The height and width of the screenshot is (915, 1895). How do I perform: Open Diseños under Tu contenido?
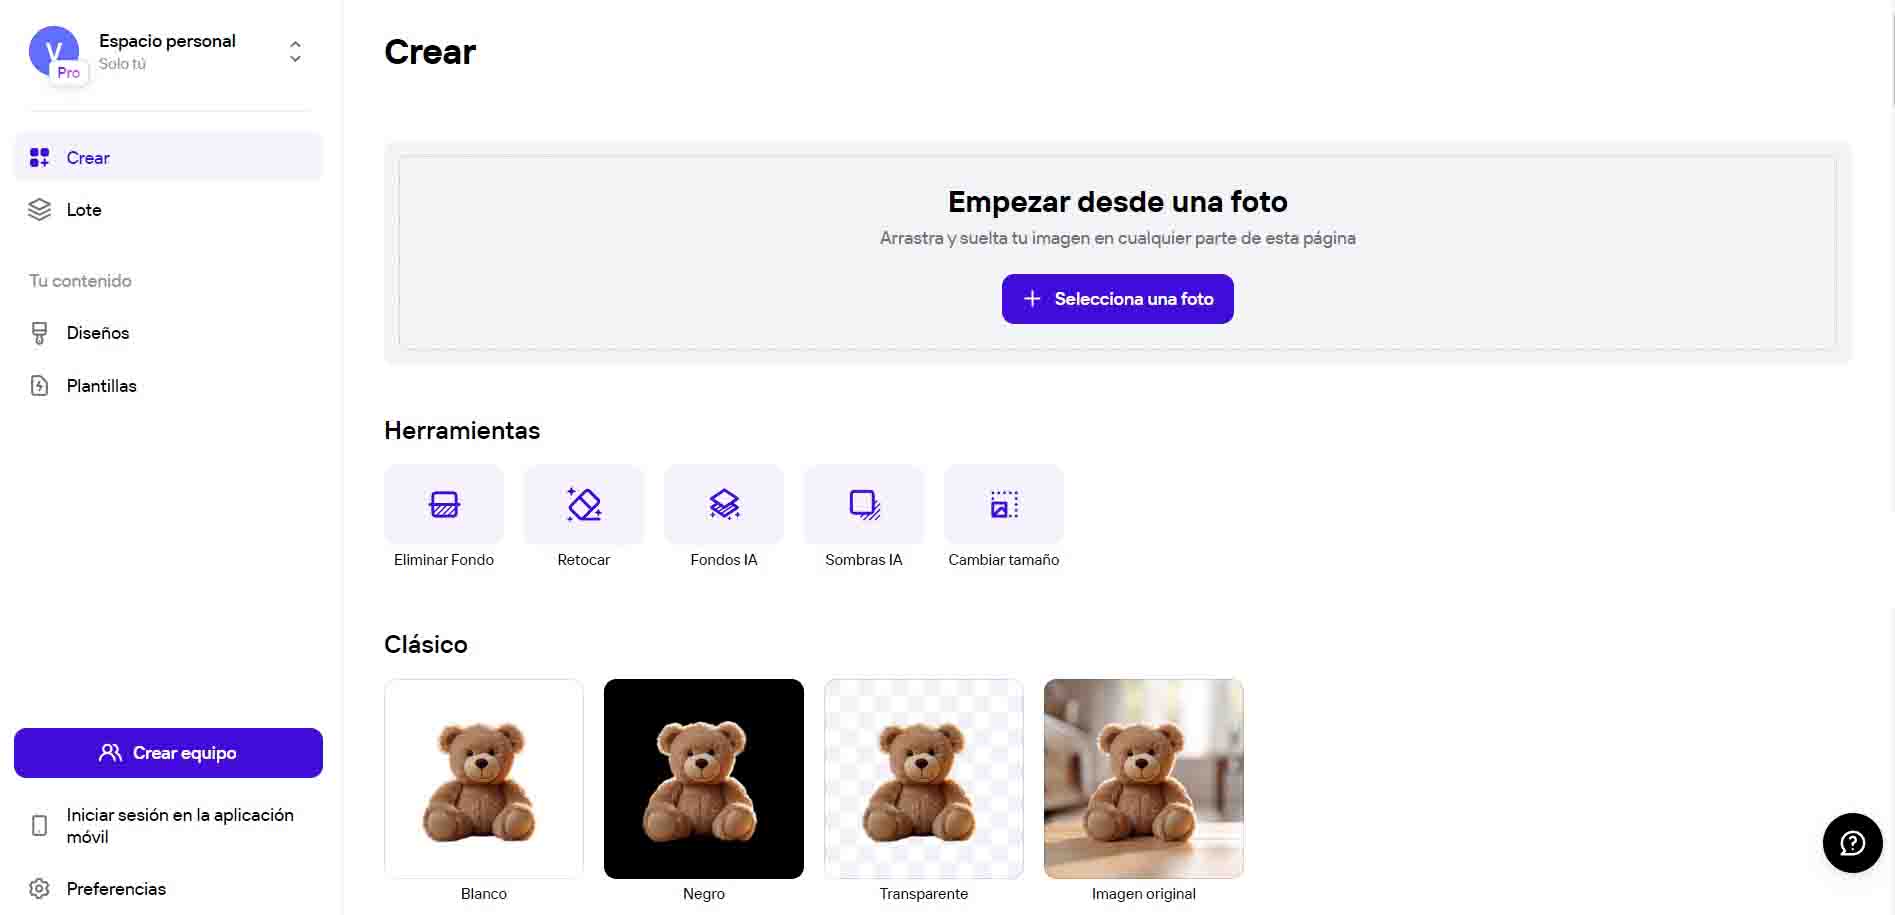click(x=168, y=333)
